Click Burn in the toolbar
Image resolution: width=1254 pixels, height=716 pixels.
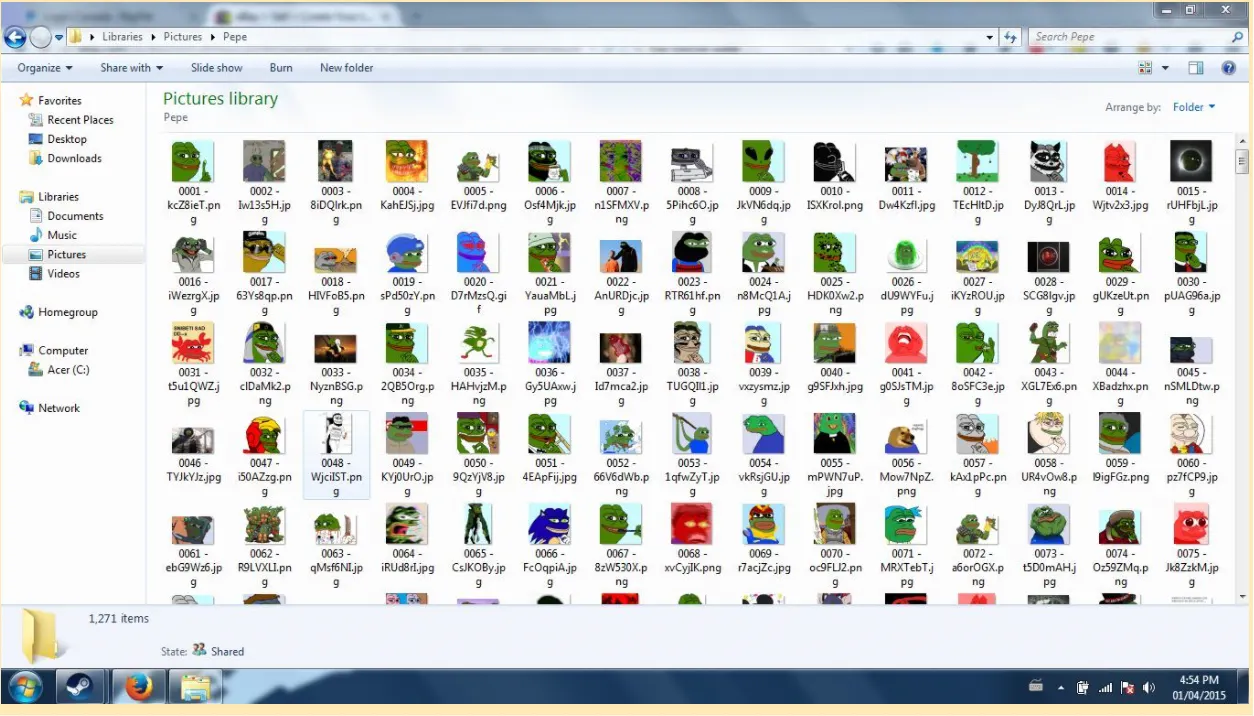[x=281, y=68]
